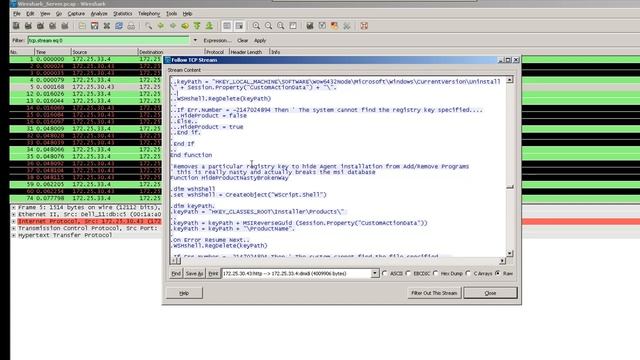Reset zoom to normal size icon

pos(280,26)
